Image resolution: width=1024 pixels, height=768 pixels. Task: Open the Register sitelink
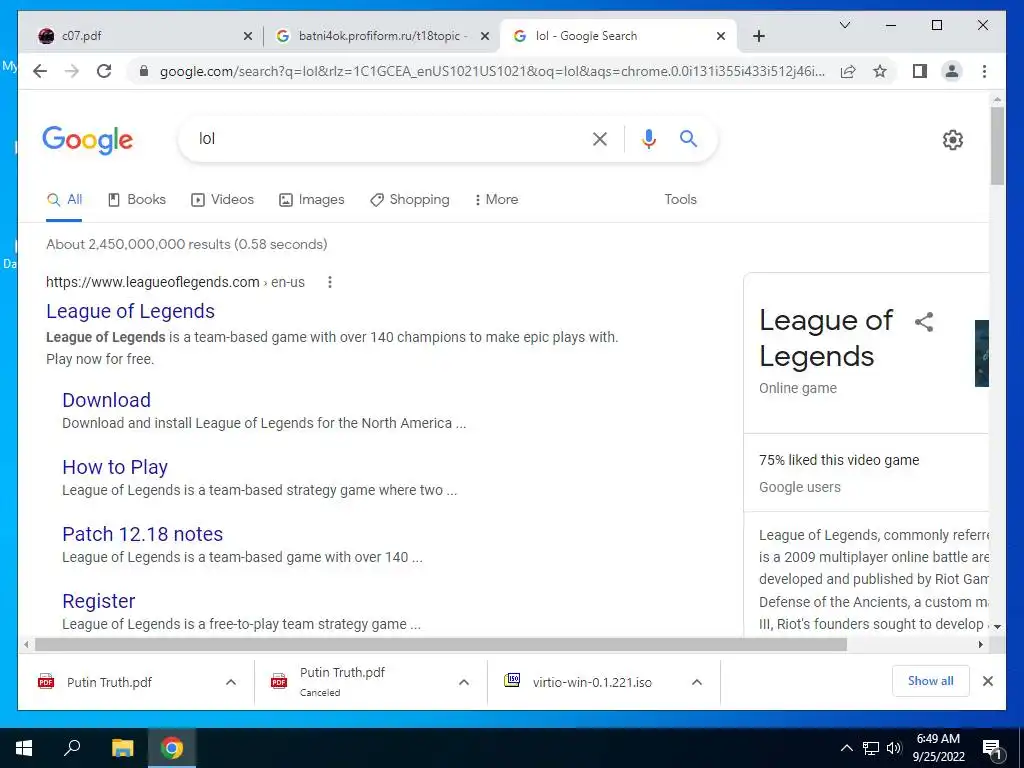99,601
